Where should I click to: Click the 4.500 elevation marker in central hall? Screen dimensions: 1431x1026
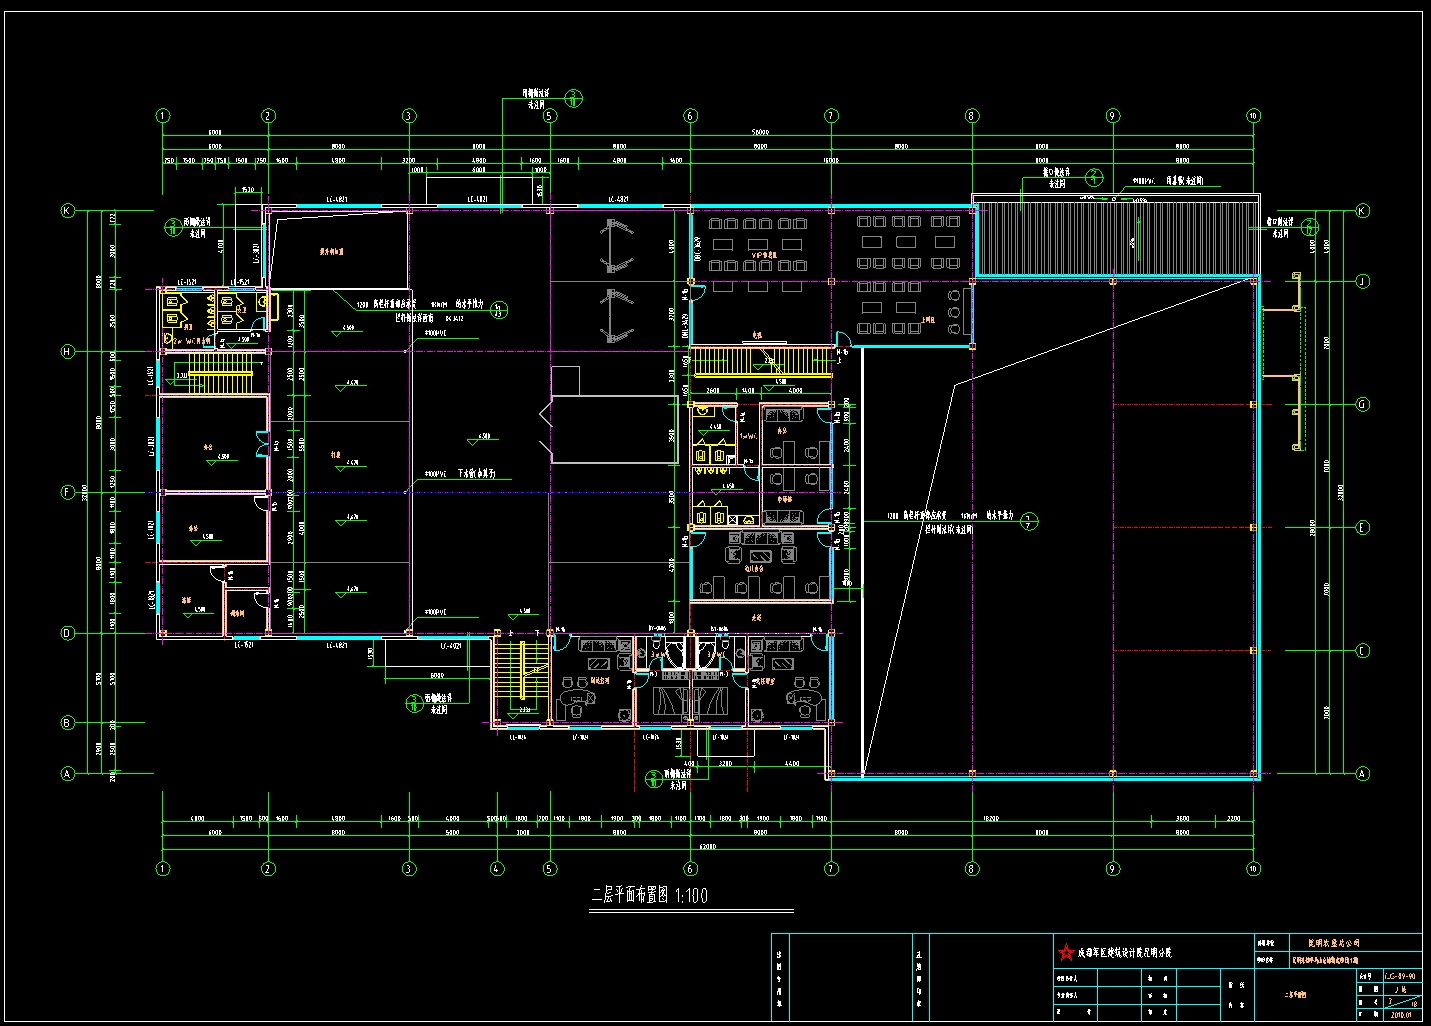pyautogui.click(x=482, y=437)
